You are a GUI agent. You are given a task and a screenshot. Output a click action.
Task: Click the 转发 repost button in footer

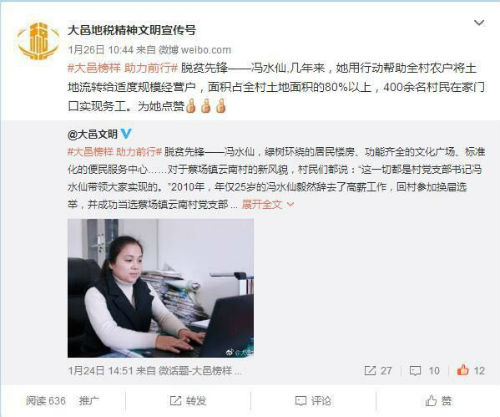pyautogui.click(x=188, y=401)
